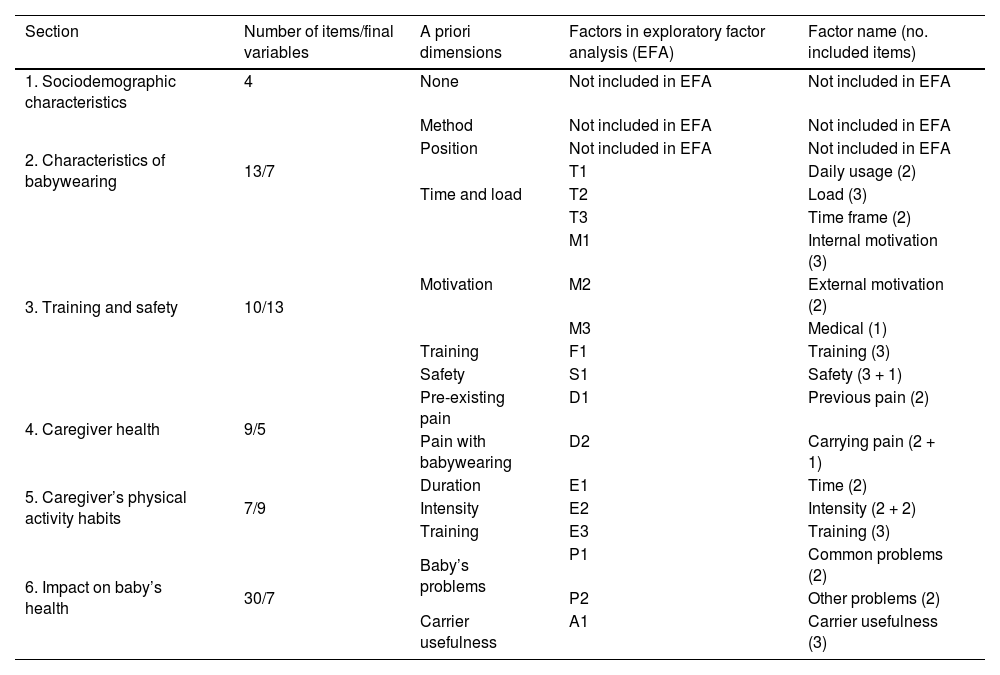Viewport: 1000px width, 675px height.
Task: Select the "Internal motivation (3)" factor name
Action: [872, 250]
